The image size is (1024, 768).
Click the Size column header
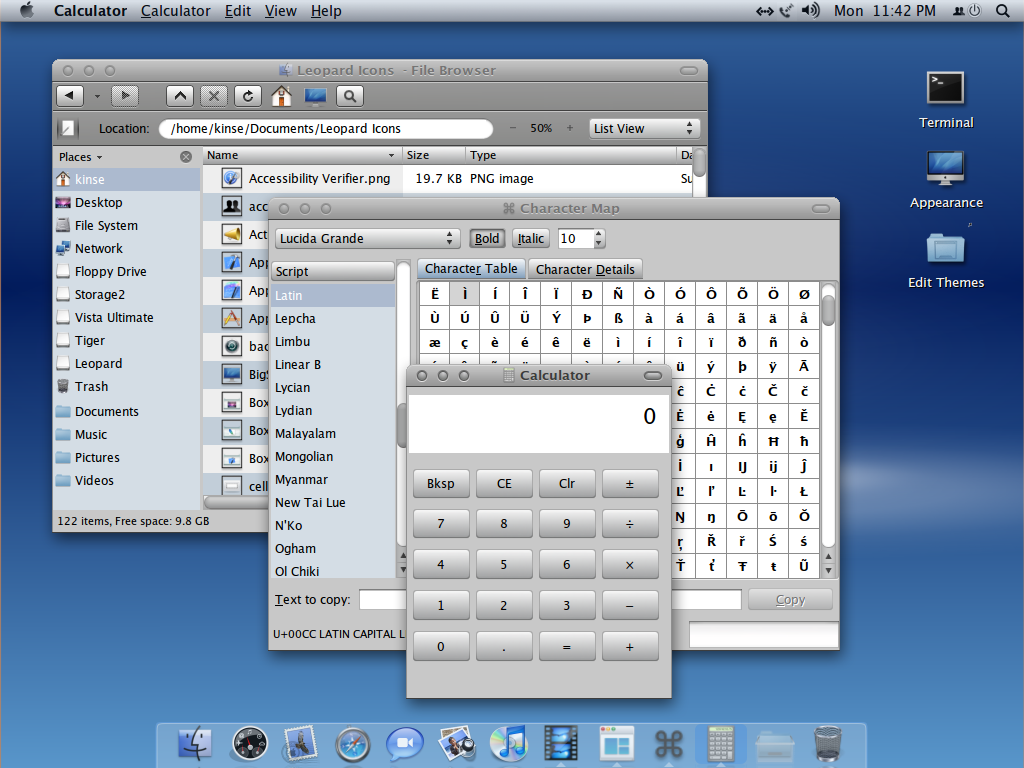[434, 155]
